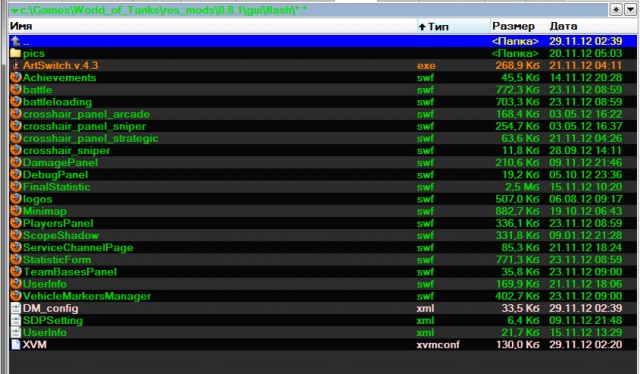Click the date '06.08.12 09:17'
The image size is (640, 374).
click(586, 199)
